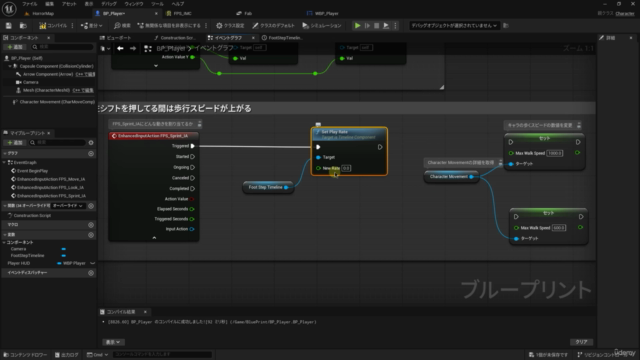This screenshot has width=640, height=360.
Task: Open the ファイル menu
Action: (x=29, y=4)
